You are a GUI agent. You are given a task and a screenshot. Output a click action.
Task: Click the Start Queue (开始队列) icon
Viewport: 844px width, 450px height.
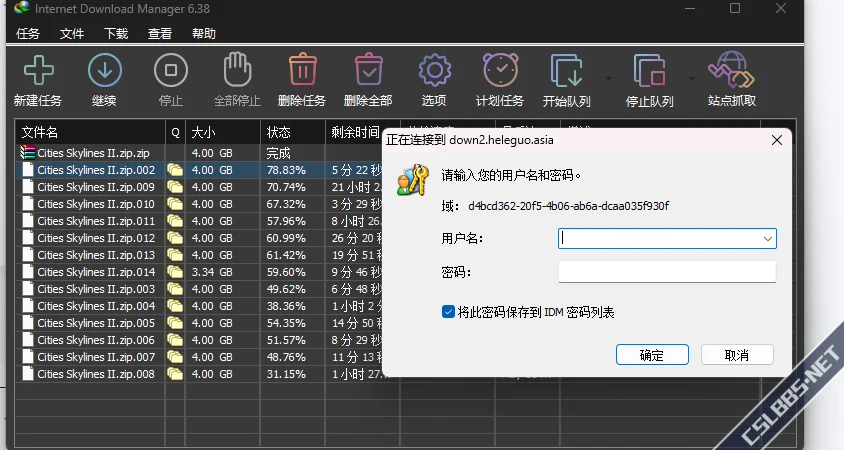566,71
